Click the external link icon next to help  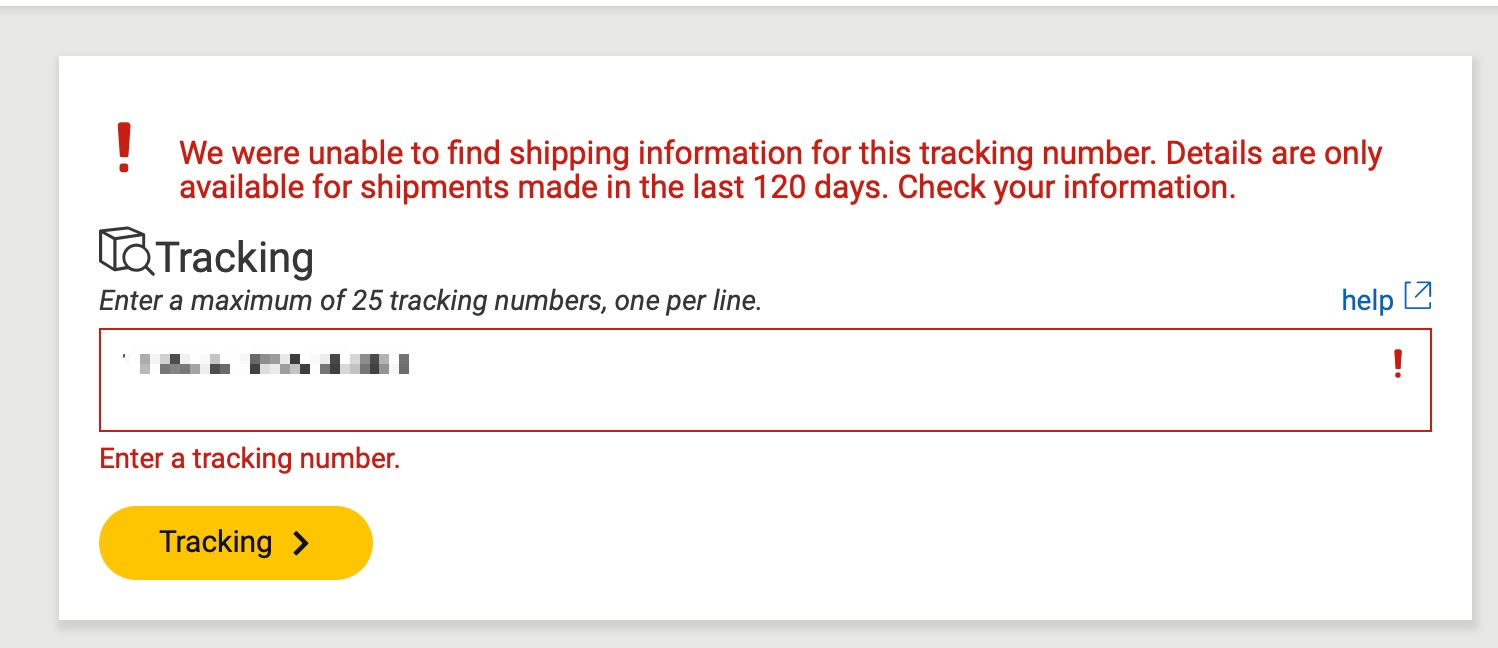coord(1418,296)
